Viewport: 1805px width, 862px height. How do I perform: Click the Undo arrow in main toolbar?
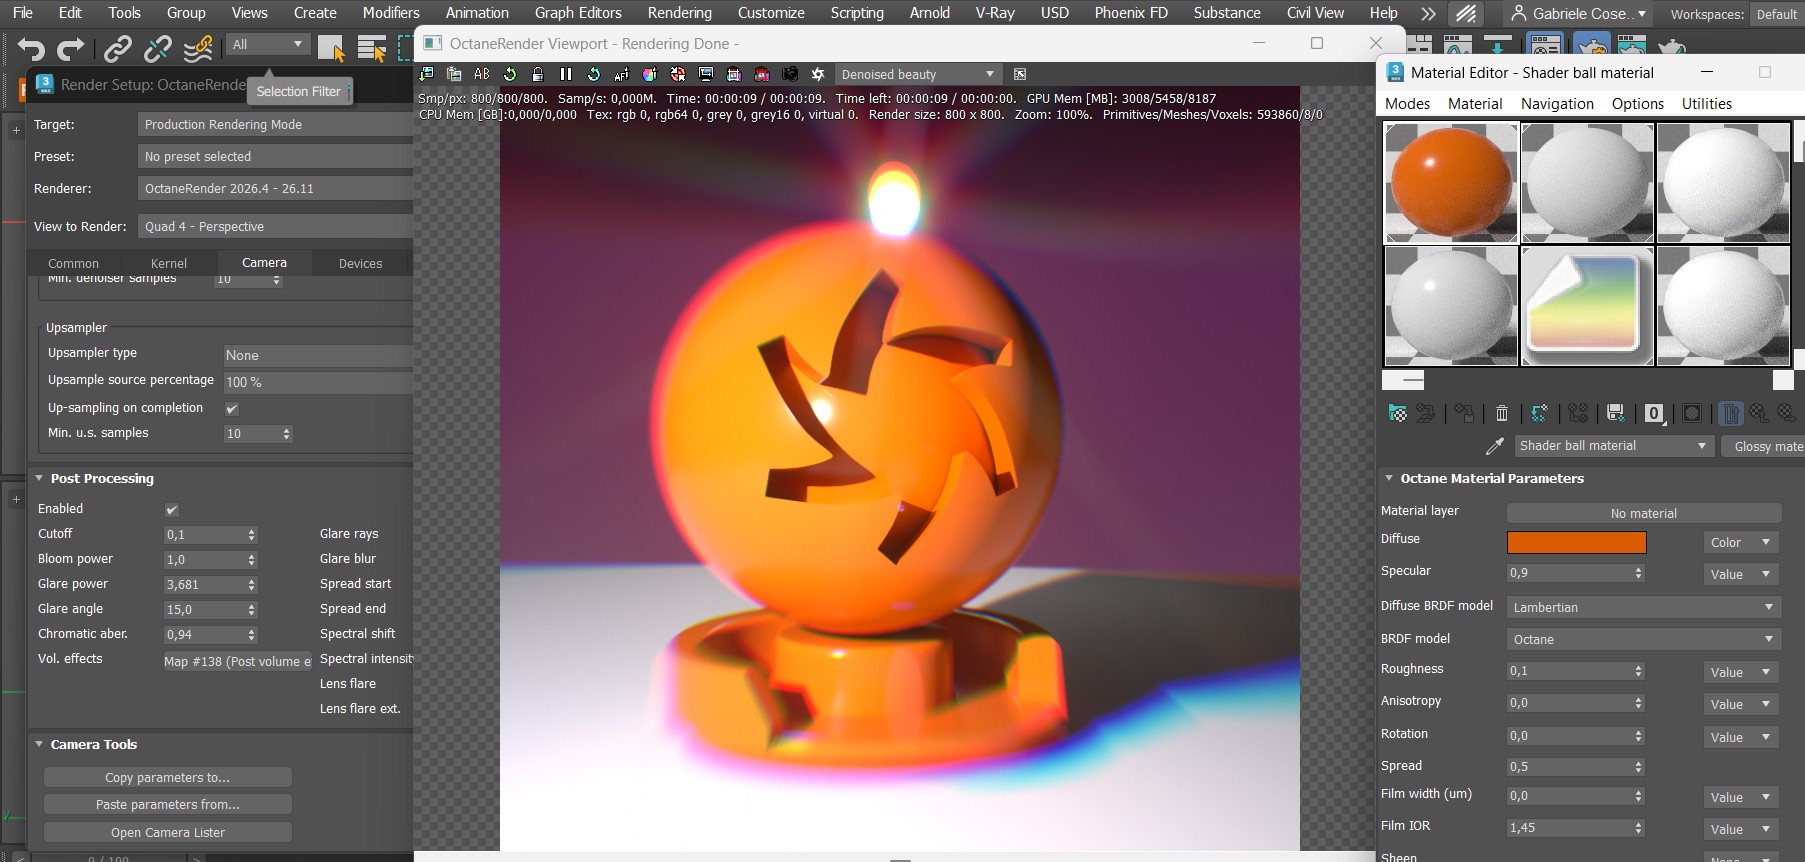[x=32, y=48]
